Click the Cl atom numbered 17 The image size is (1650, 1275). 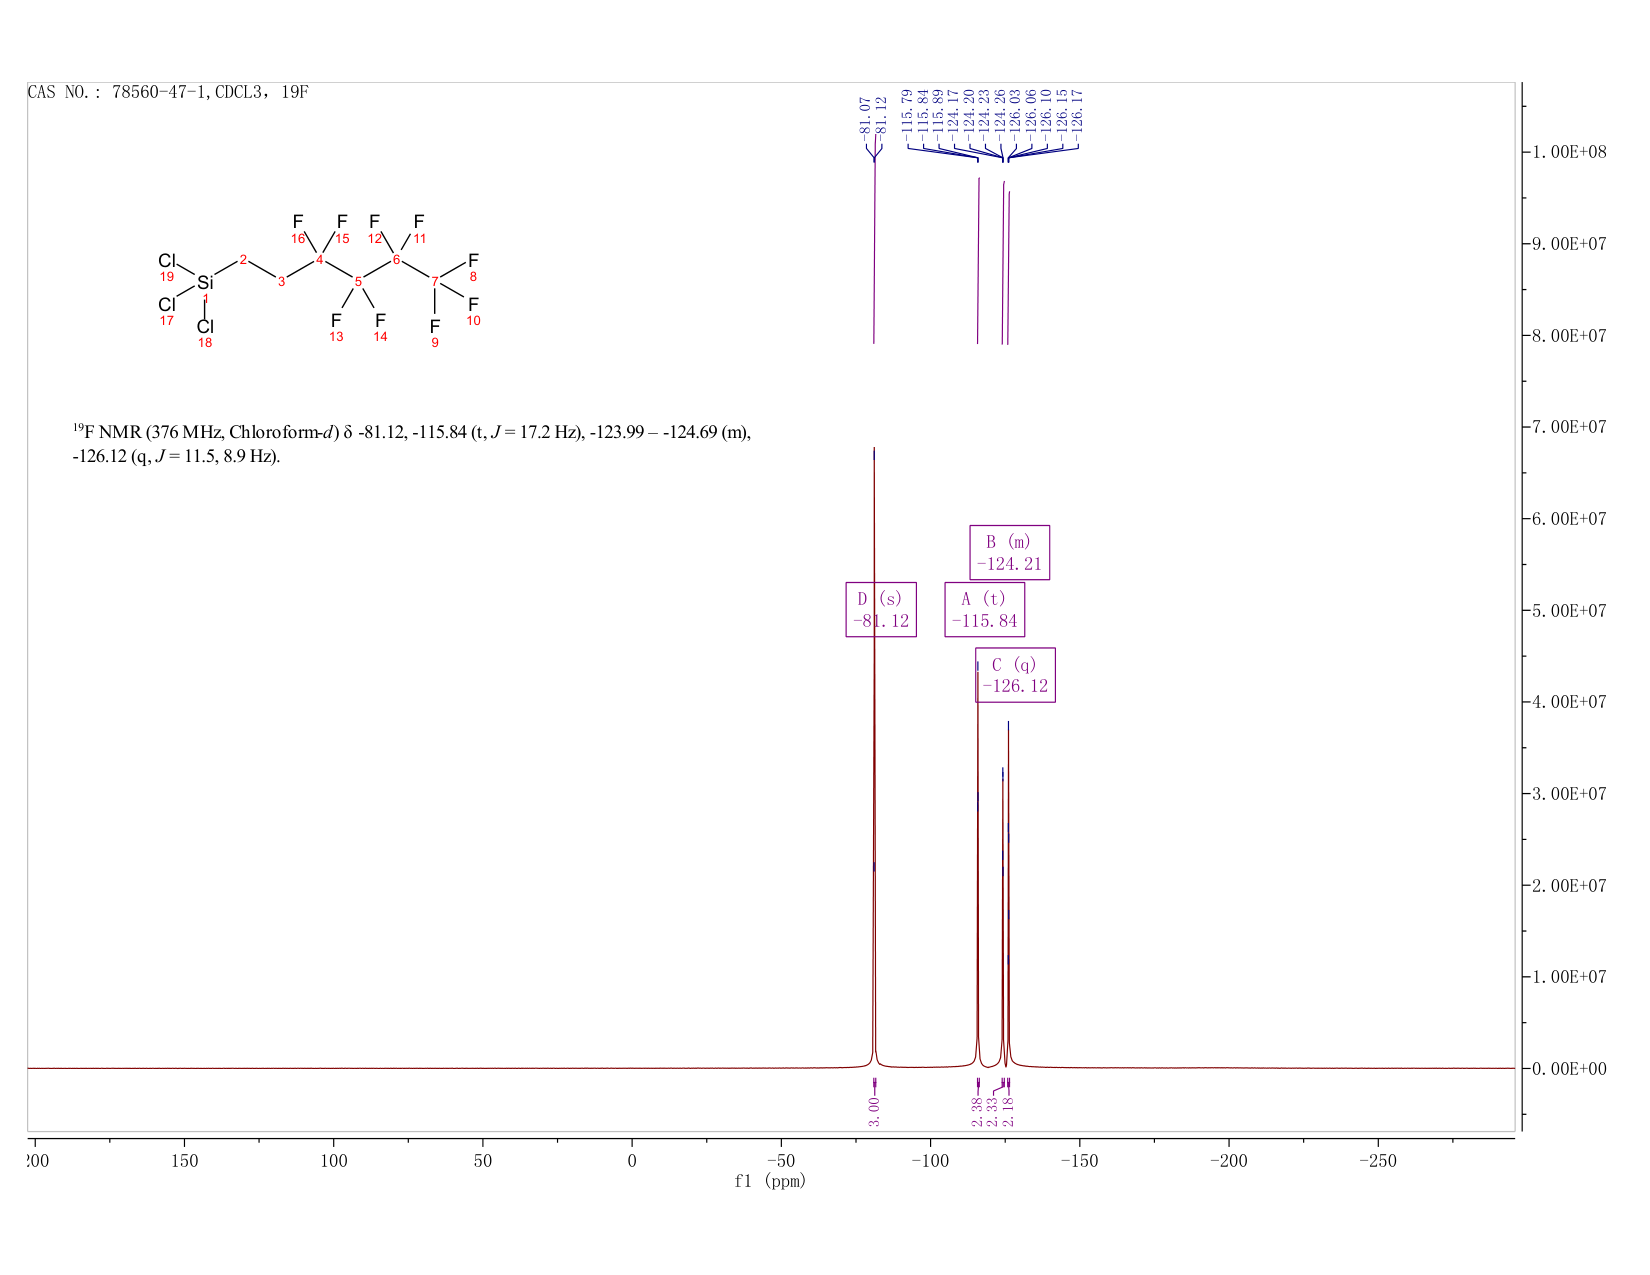(x=167, y=305)
